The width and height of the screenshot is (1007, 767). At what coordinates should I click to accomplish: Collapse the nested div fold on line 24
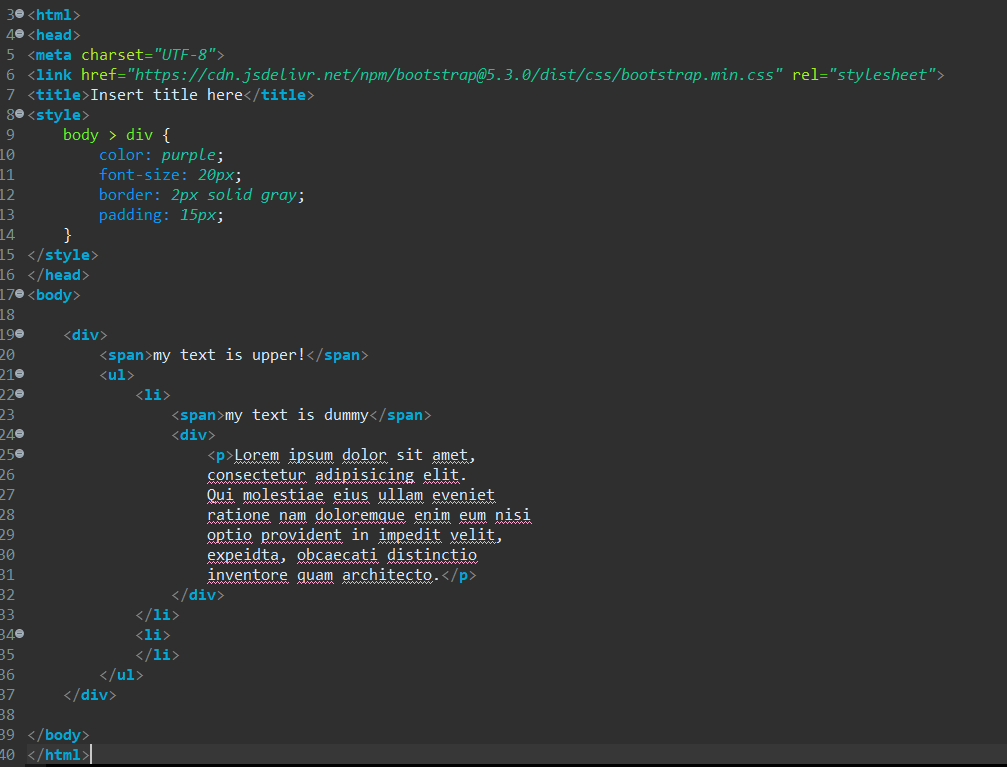tap(20, 434)
